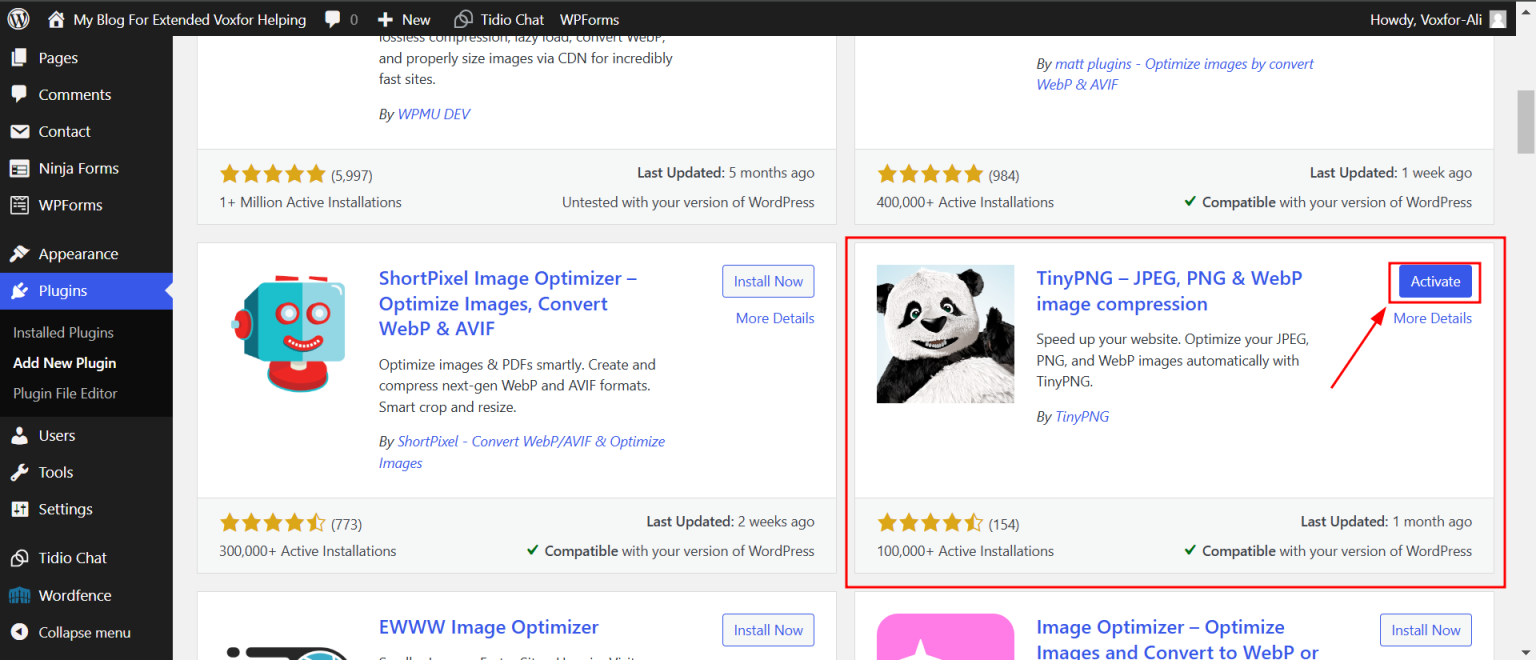View More Details for TinyPNG
This screenshot has height=660, width=1536.
pos(1432,317)
